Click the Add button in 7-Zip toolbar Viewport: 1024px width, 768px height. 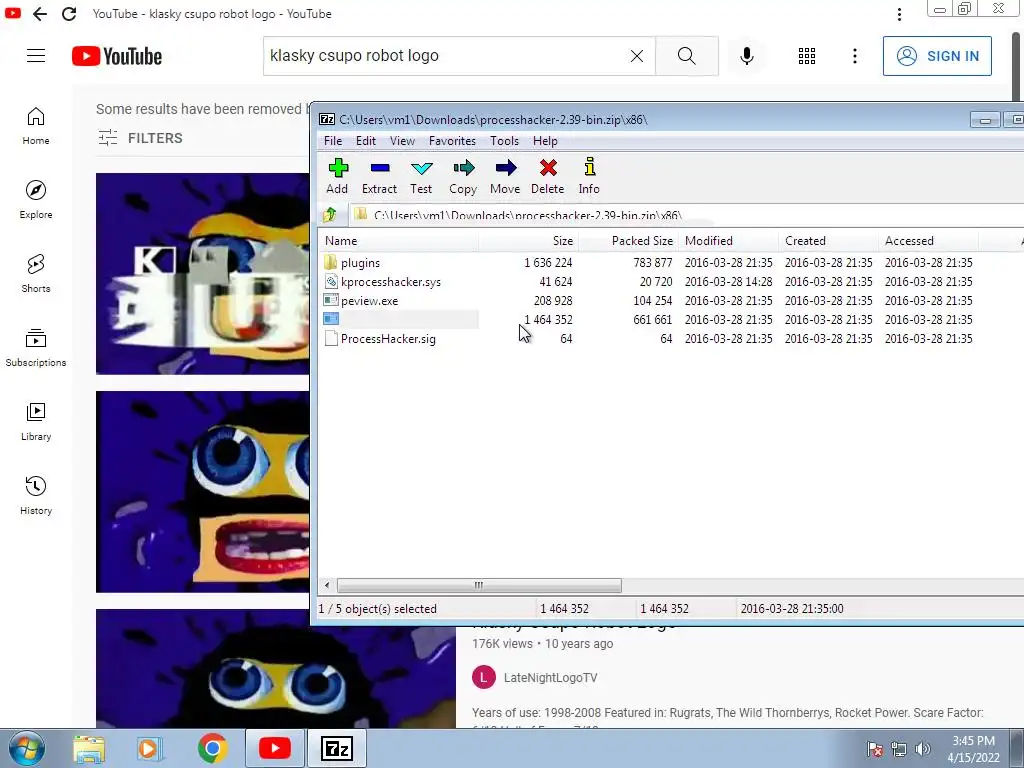pos(337,176)
